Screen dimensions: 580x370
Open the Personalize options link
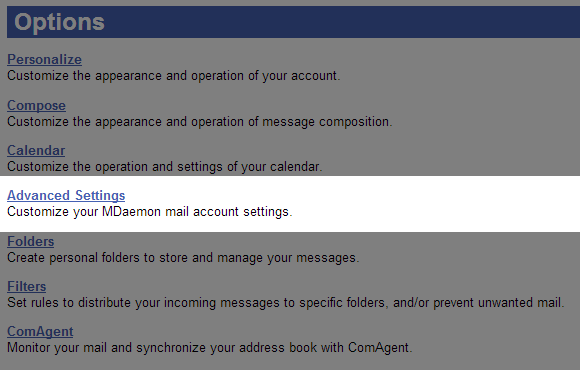(44, 60)
